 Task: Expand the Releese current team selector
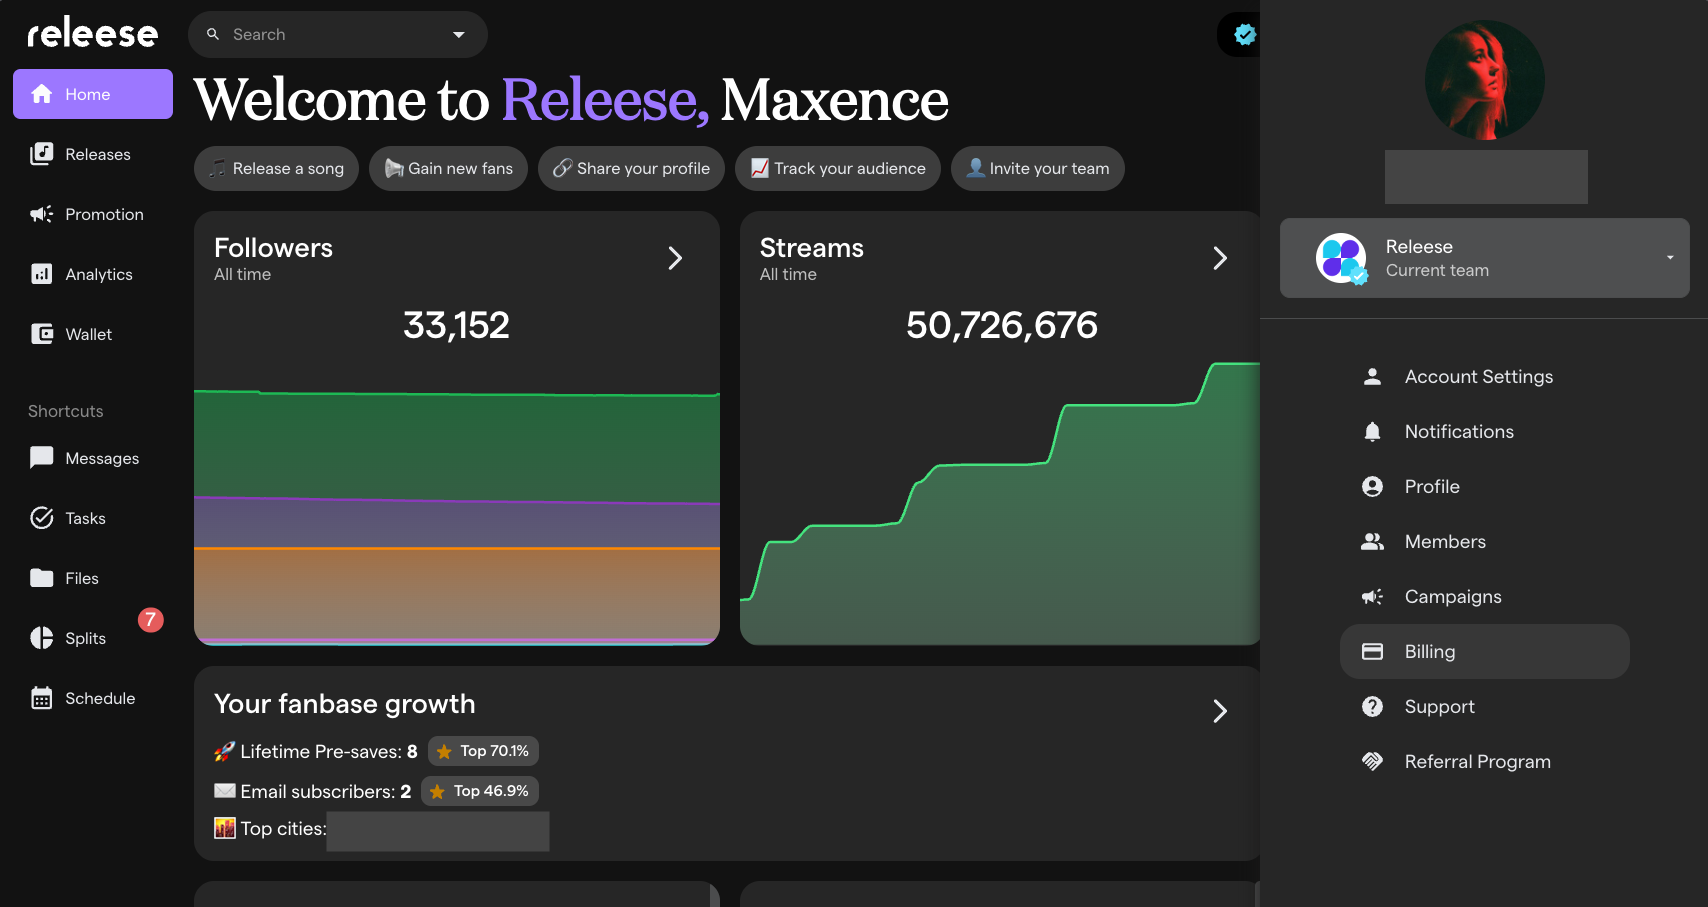click(1485, 258)
